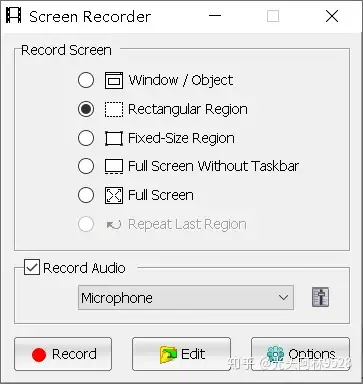Click the Full Screen Without Taskbar icon
This screenshot has width=363, height=384.
pyautogui.click(x=114, y=166)
